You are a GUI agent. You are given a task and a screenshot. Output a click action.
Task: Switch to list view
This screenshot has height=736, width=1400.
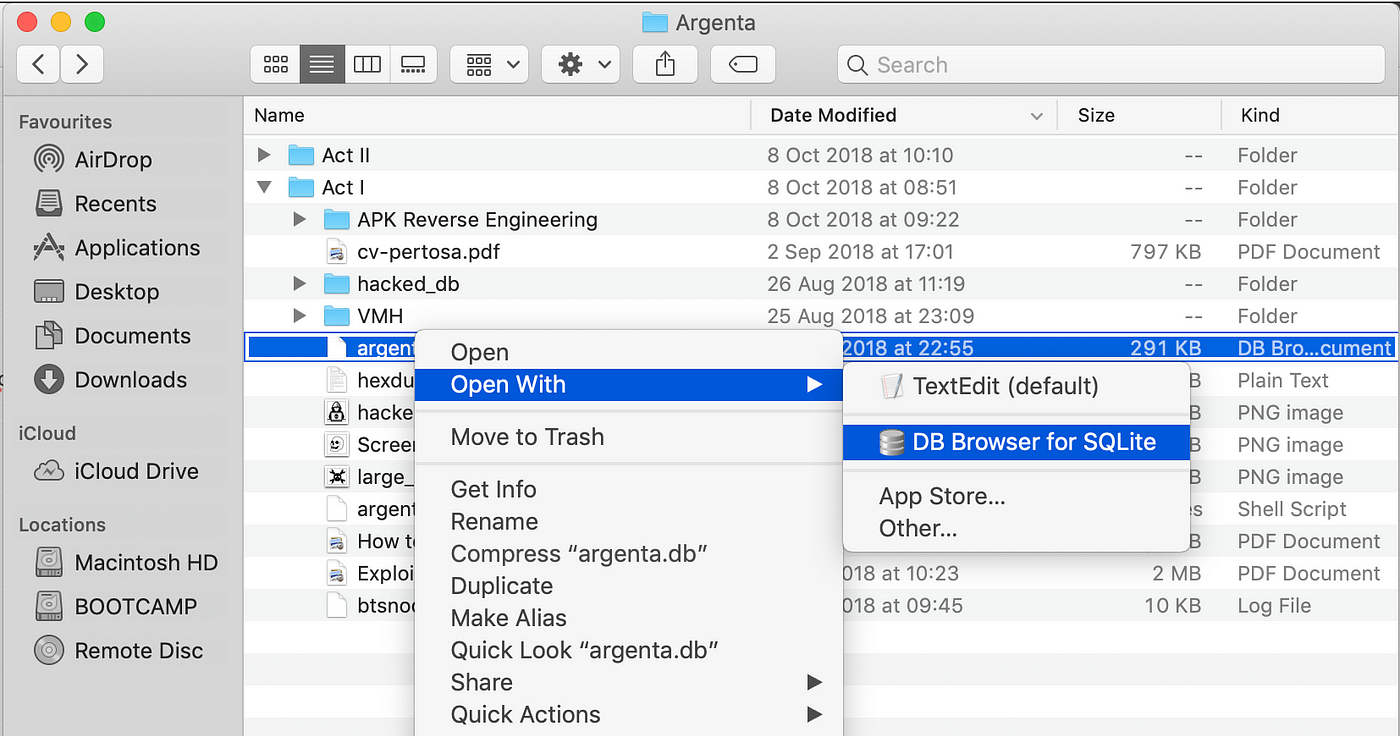(321, 65)
